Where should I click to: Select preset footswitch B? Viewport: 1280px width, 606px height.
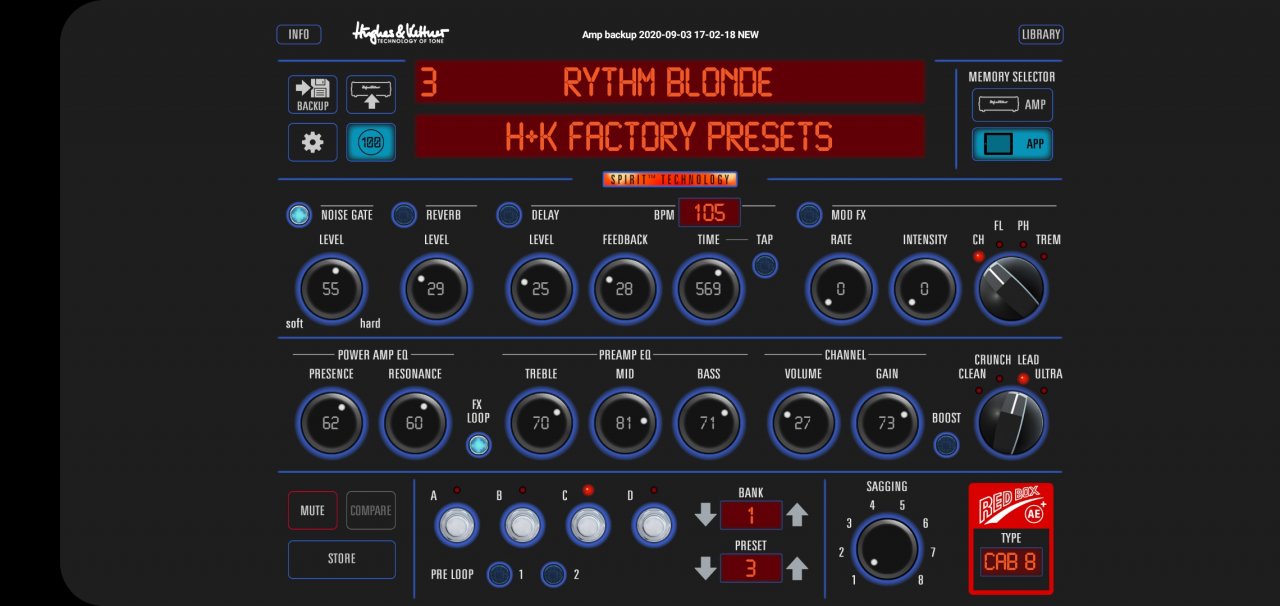coord(522,524)
